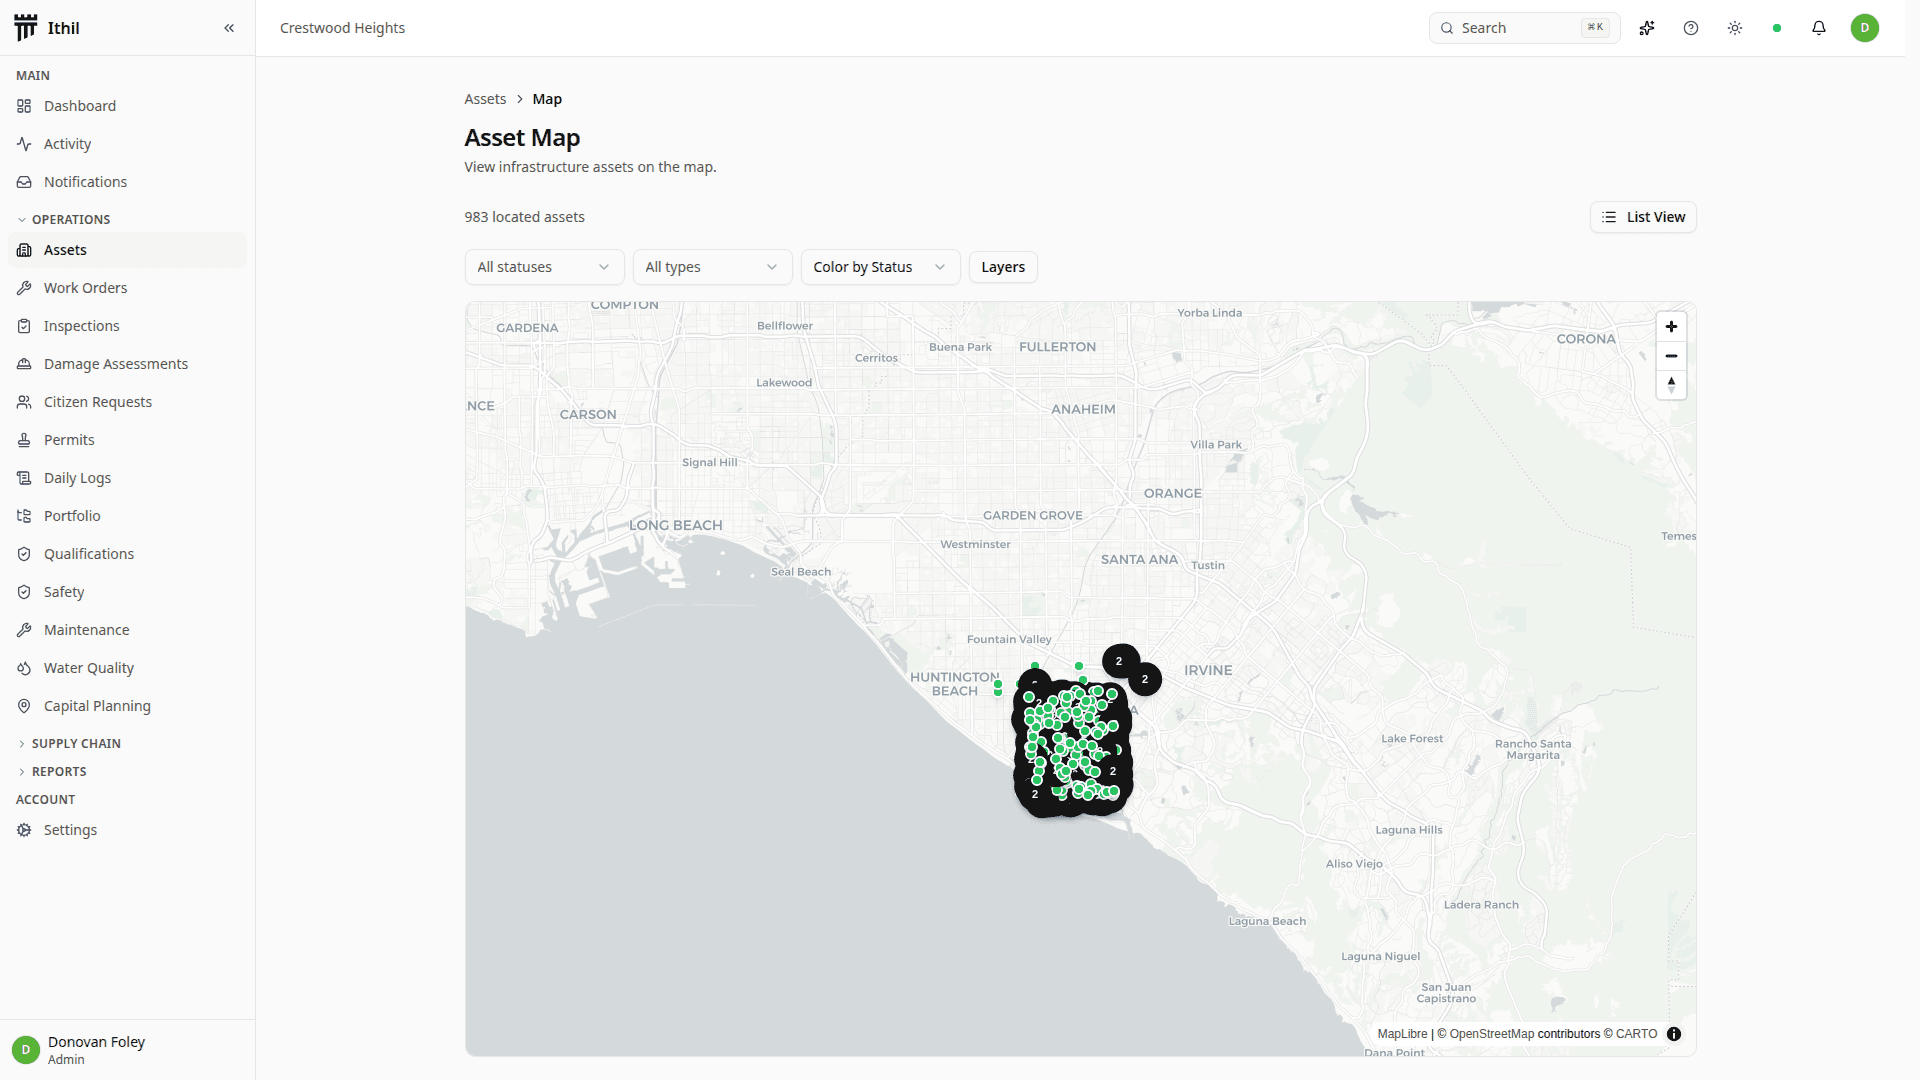The height and width of the screenshot is (1080, 1920).
Task: Open the help question-mark icon
Action: [1691, 28]
